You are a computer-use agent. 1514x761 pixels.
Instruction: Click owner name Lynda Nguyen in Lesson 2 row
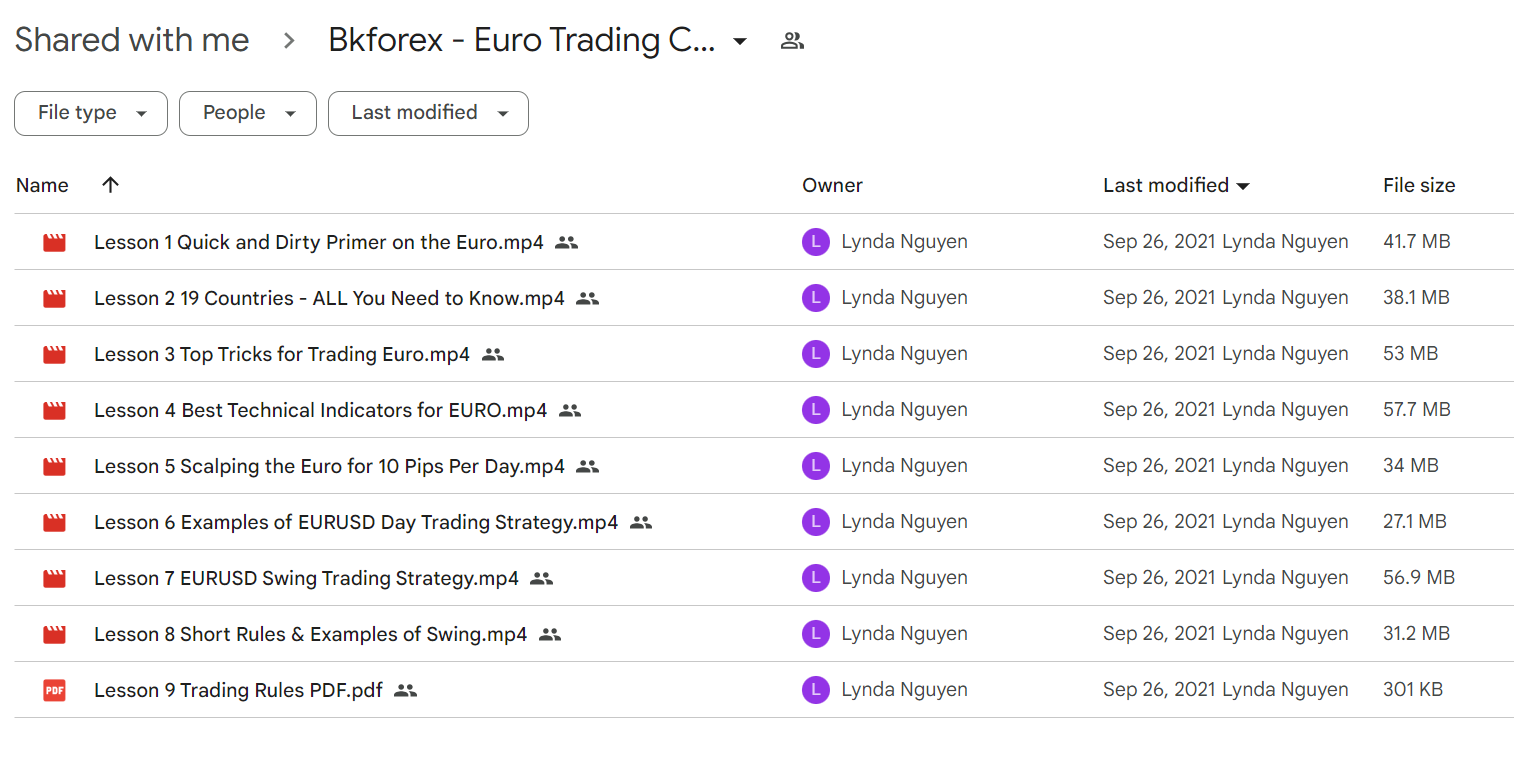click(904, 298)
